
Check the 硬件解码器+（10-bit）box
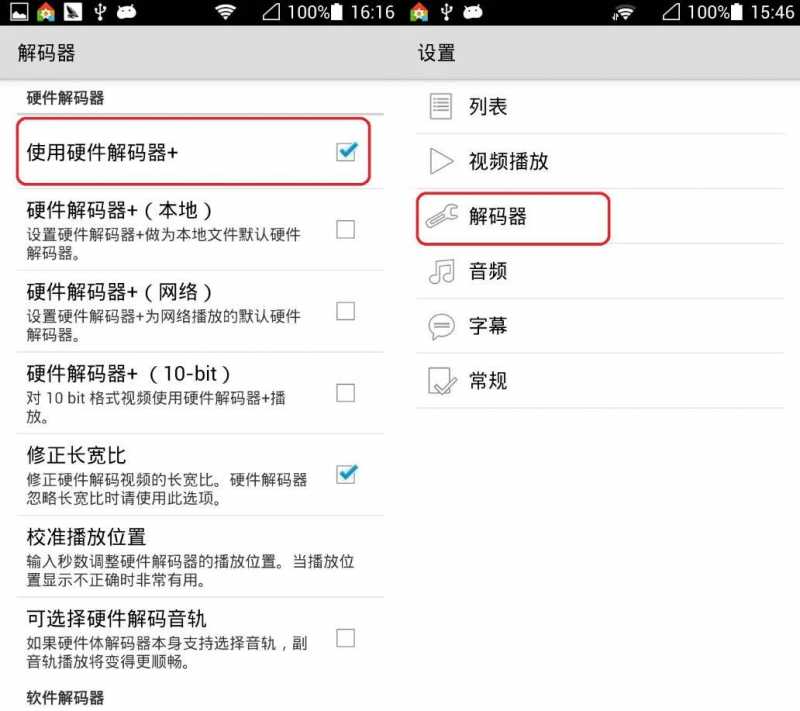pos(345,393)
